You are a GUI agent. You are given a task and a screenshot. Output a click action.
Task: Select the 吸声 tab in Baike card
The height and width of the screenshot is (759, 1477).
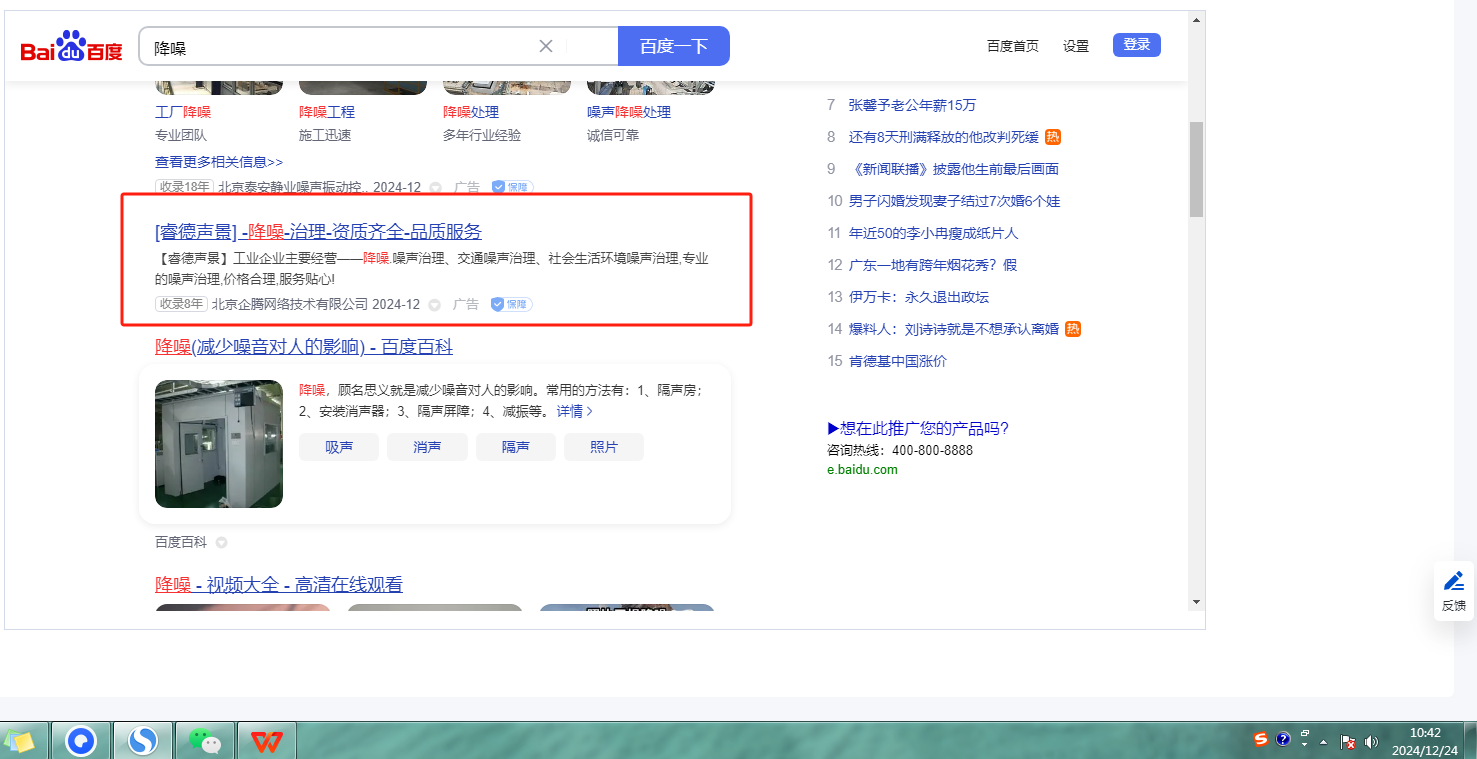pos(339,447)
